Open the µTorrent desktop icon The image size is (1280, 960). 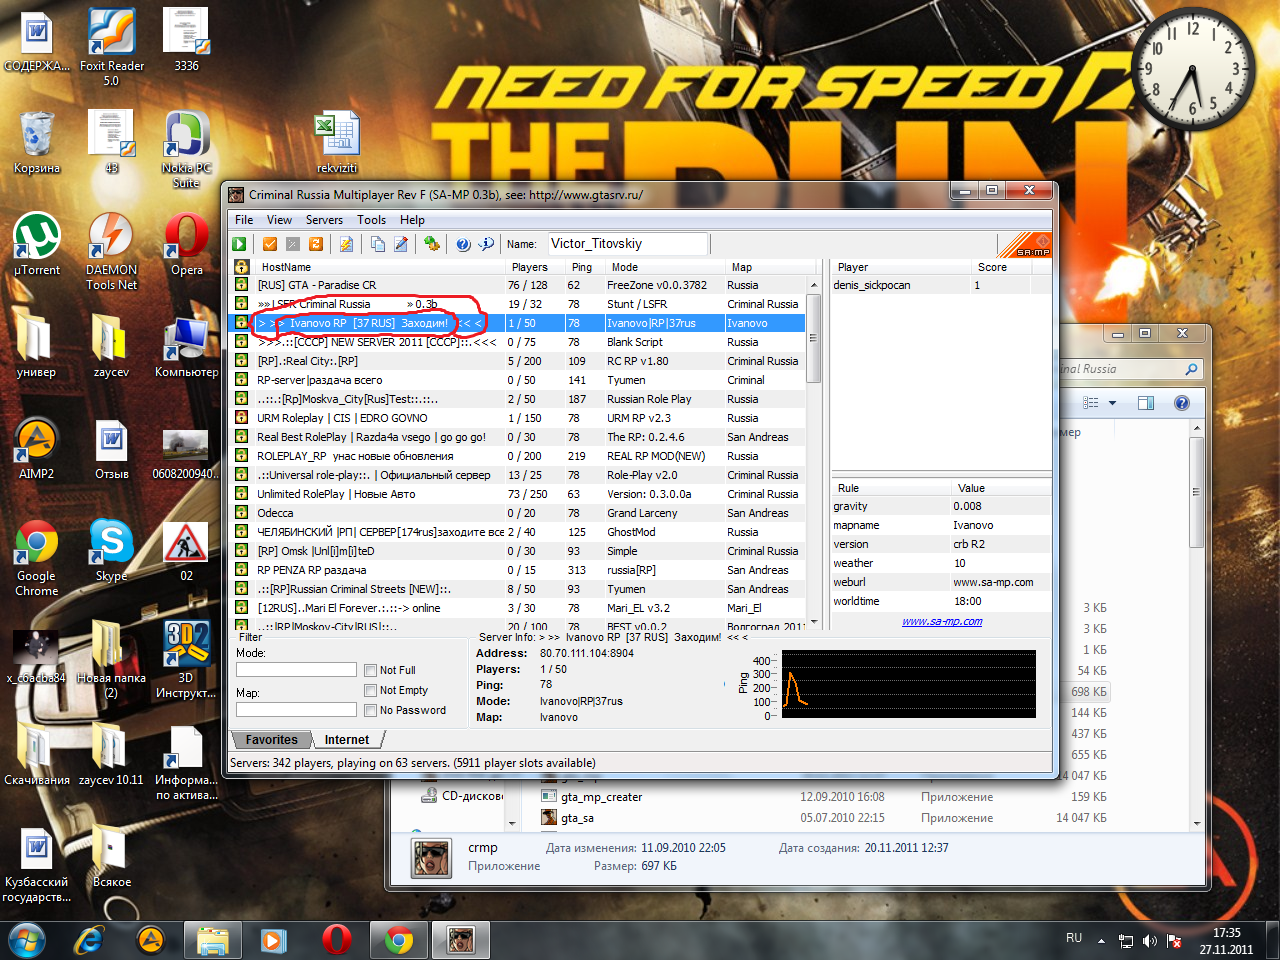(37, 244)
